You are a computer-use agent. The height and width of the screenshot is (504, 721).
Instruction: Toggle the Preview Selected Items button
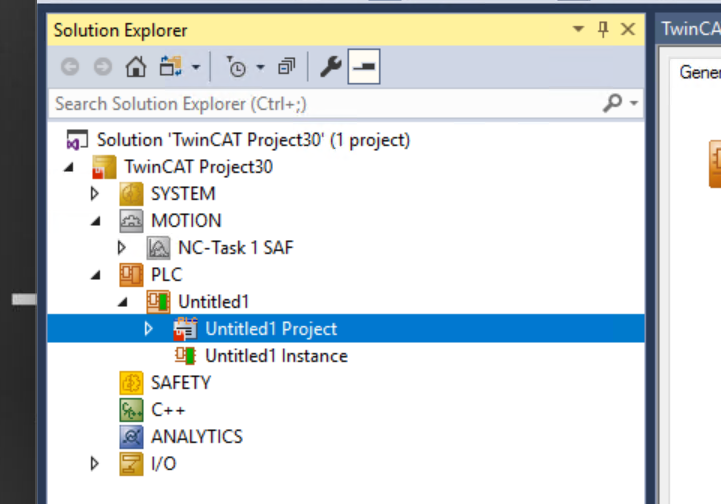(364, 67)
